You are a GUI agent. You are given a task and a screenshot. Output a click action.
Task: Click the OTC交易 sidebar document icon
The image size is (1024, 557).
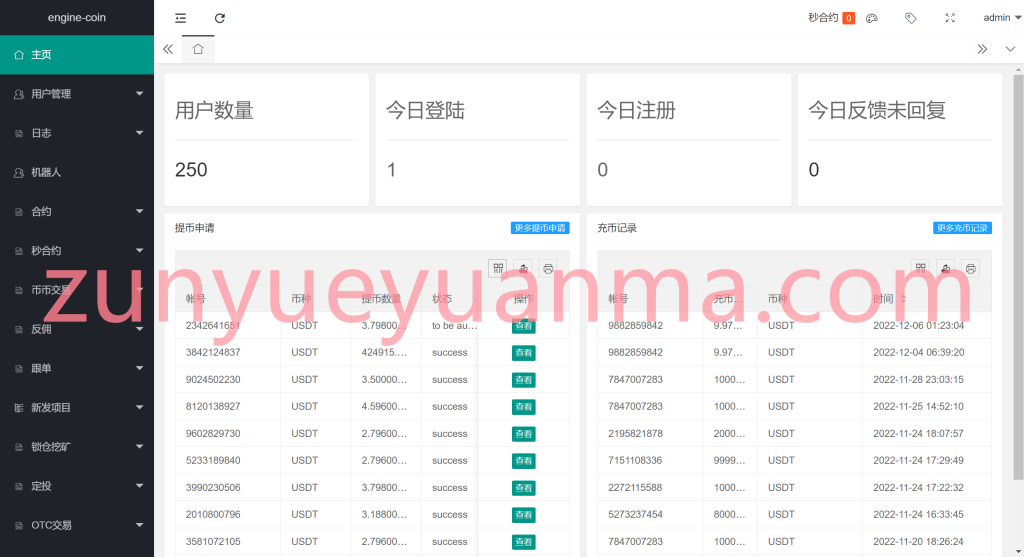tap(19, 525)
